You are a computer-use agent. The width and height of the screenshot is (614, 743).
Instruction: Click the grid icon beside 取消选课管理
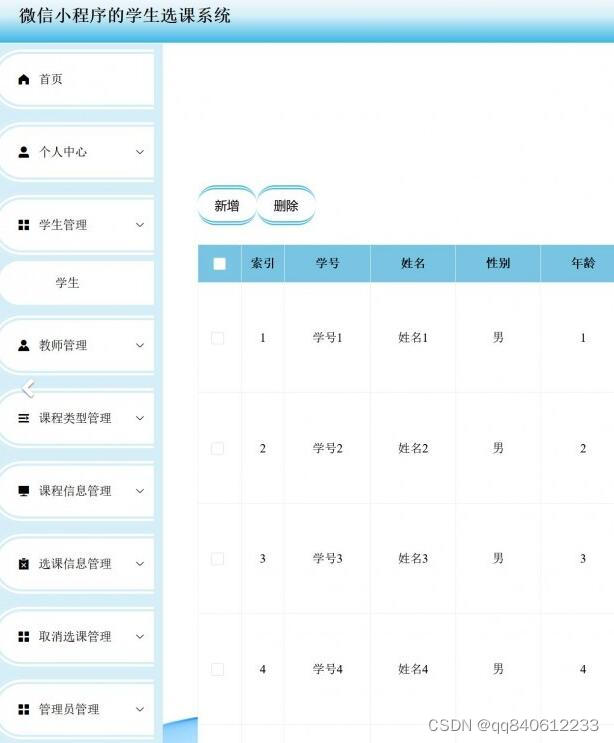[x=24, y=637]
